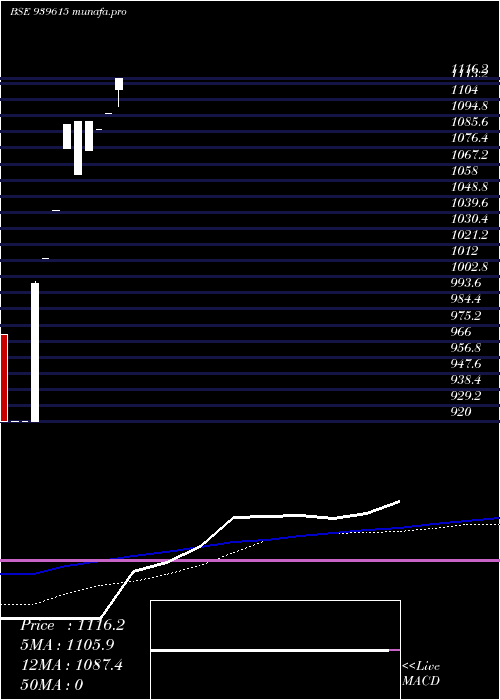Click the 1002.8 price axis label

coord(469,267)
